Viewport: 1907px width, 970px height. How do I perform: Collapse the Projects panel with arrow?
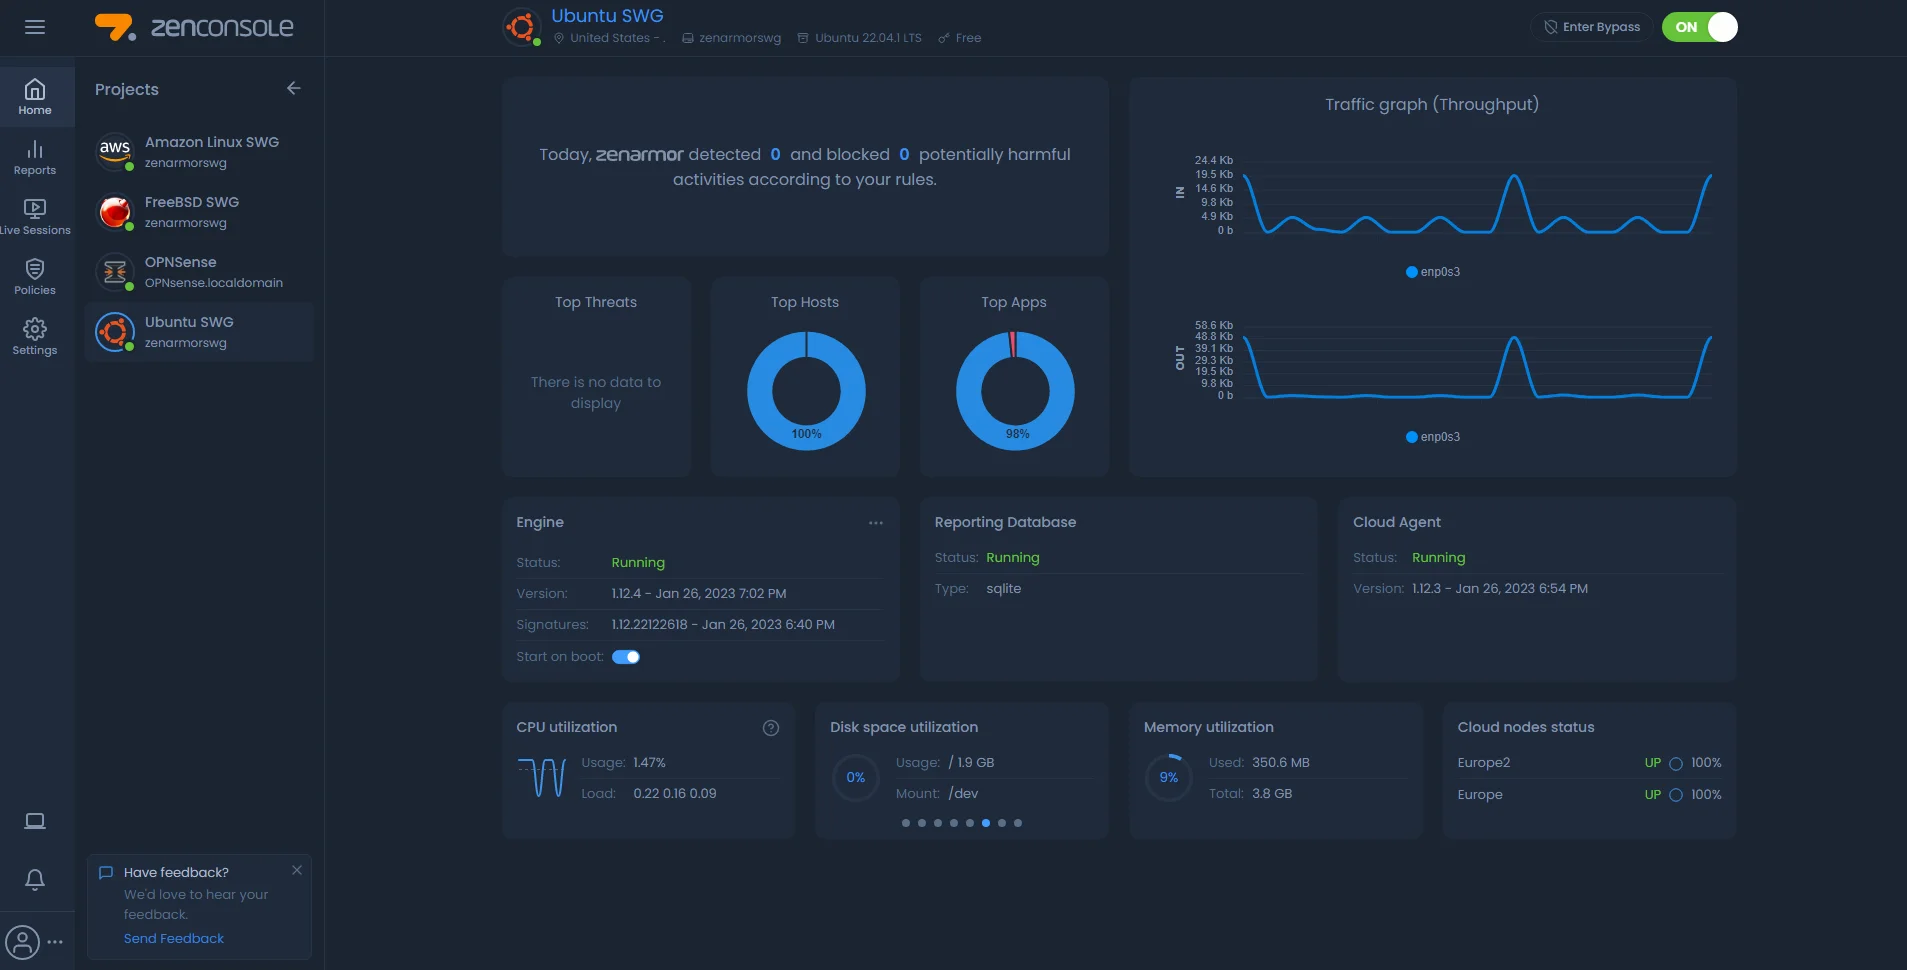293,88
